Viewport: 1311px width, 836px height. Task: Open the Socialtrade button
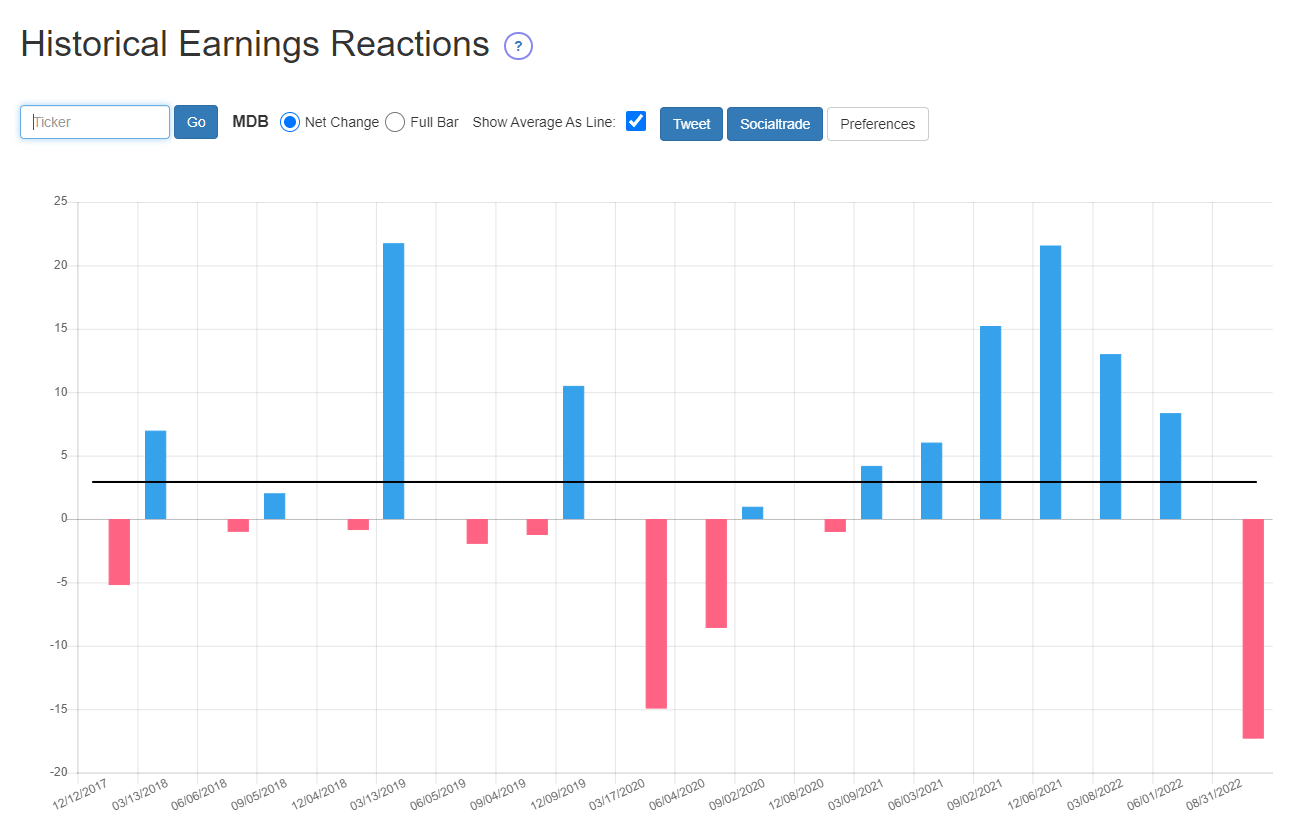pyautogui.click(x=774, y=124)
